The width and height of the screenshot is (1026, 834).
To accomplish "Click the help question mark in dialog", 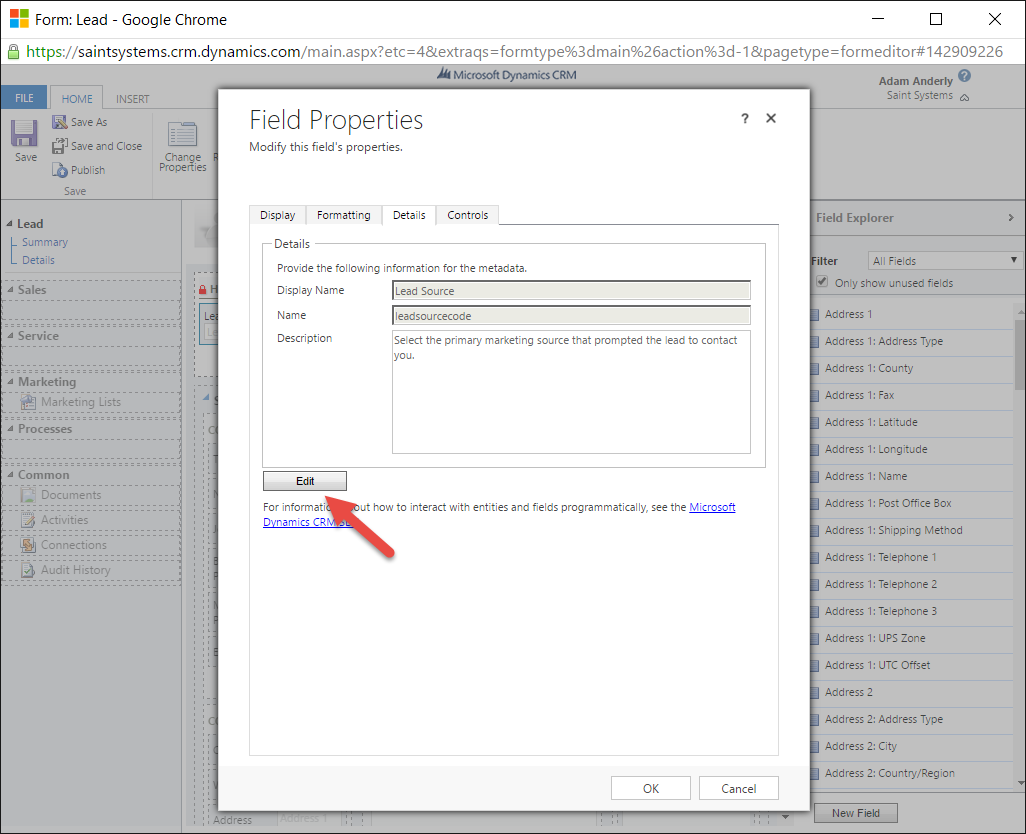I will (744, 118).
